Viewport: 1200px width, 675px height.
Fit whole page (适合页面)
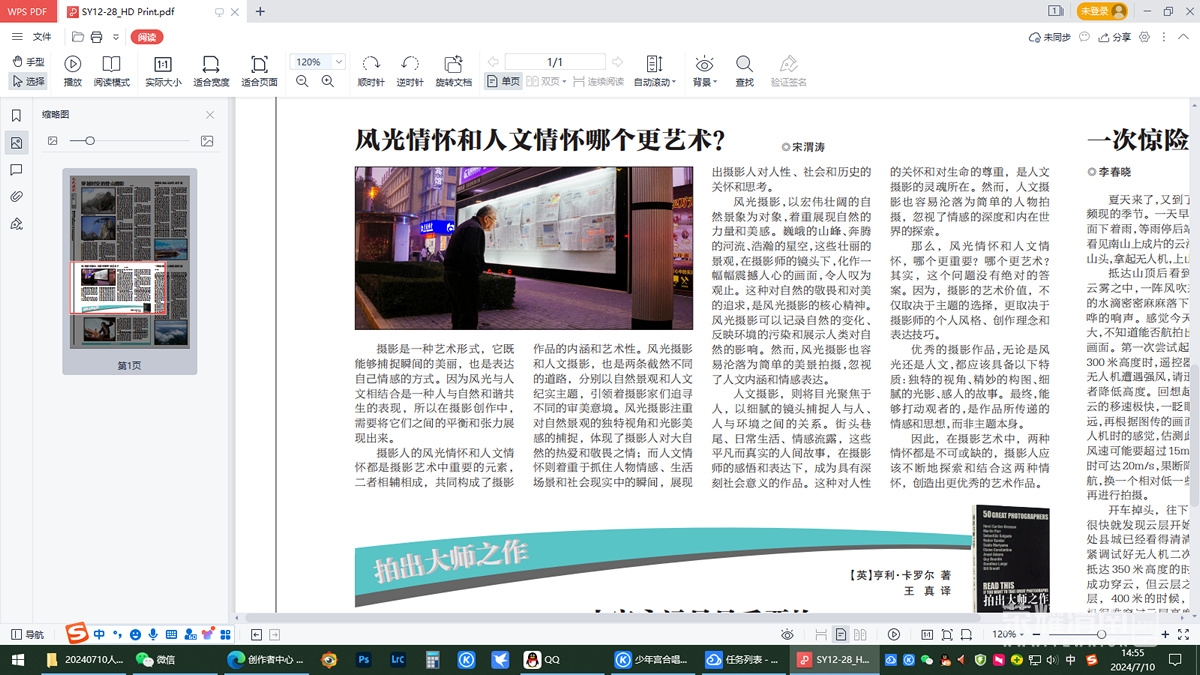coord(259,71)
